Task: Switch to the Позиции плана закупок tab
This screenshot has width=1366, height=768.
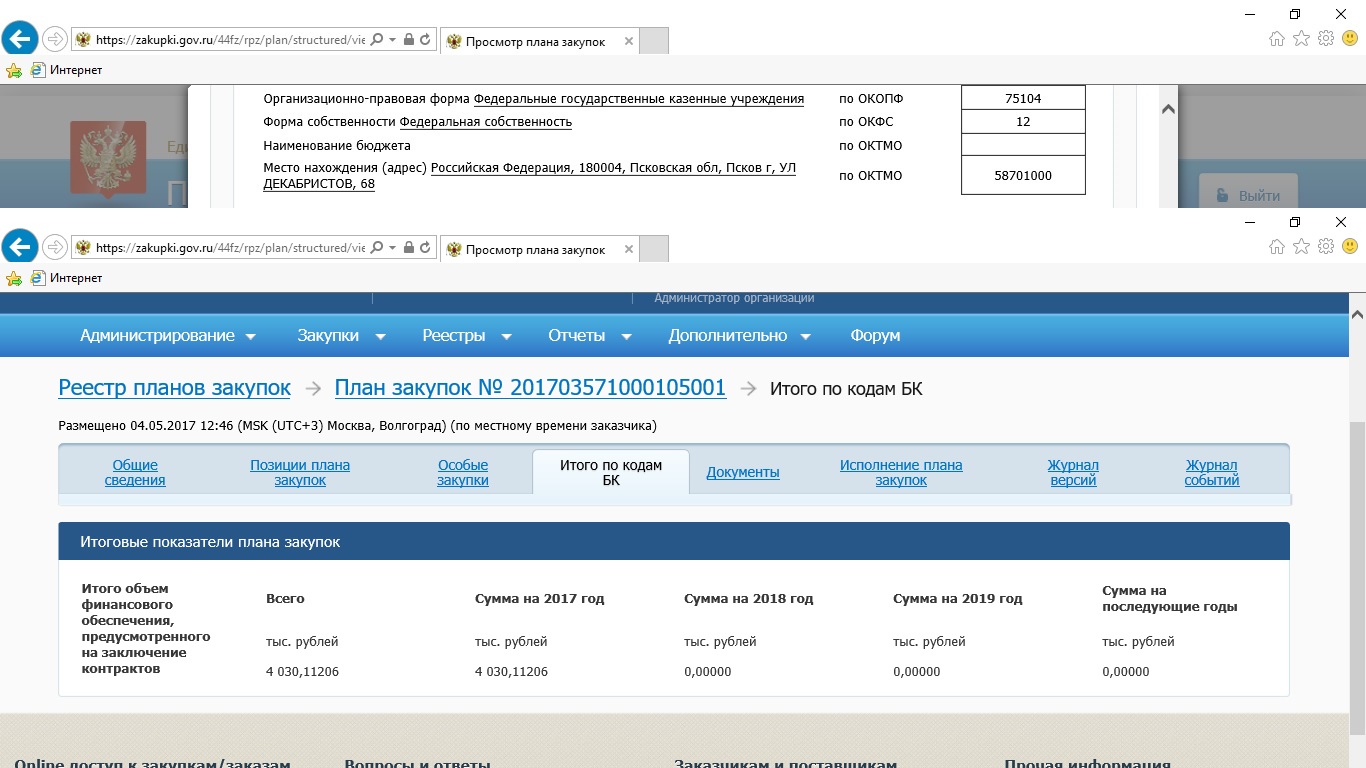Action: pyautogui.click(x=300, y=473)
